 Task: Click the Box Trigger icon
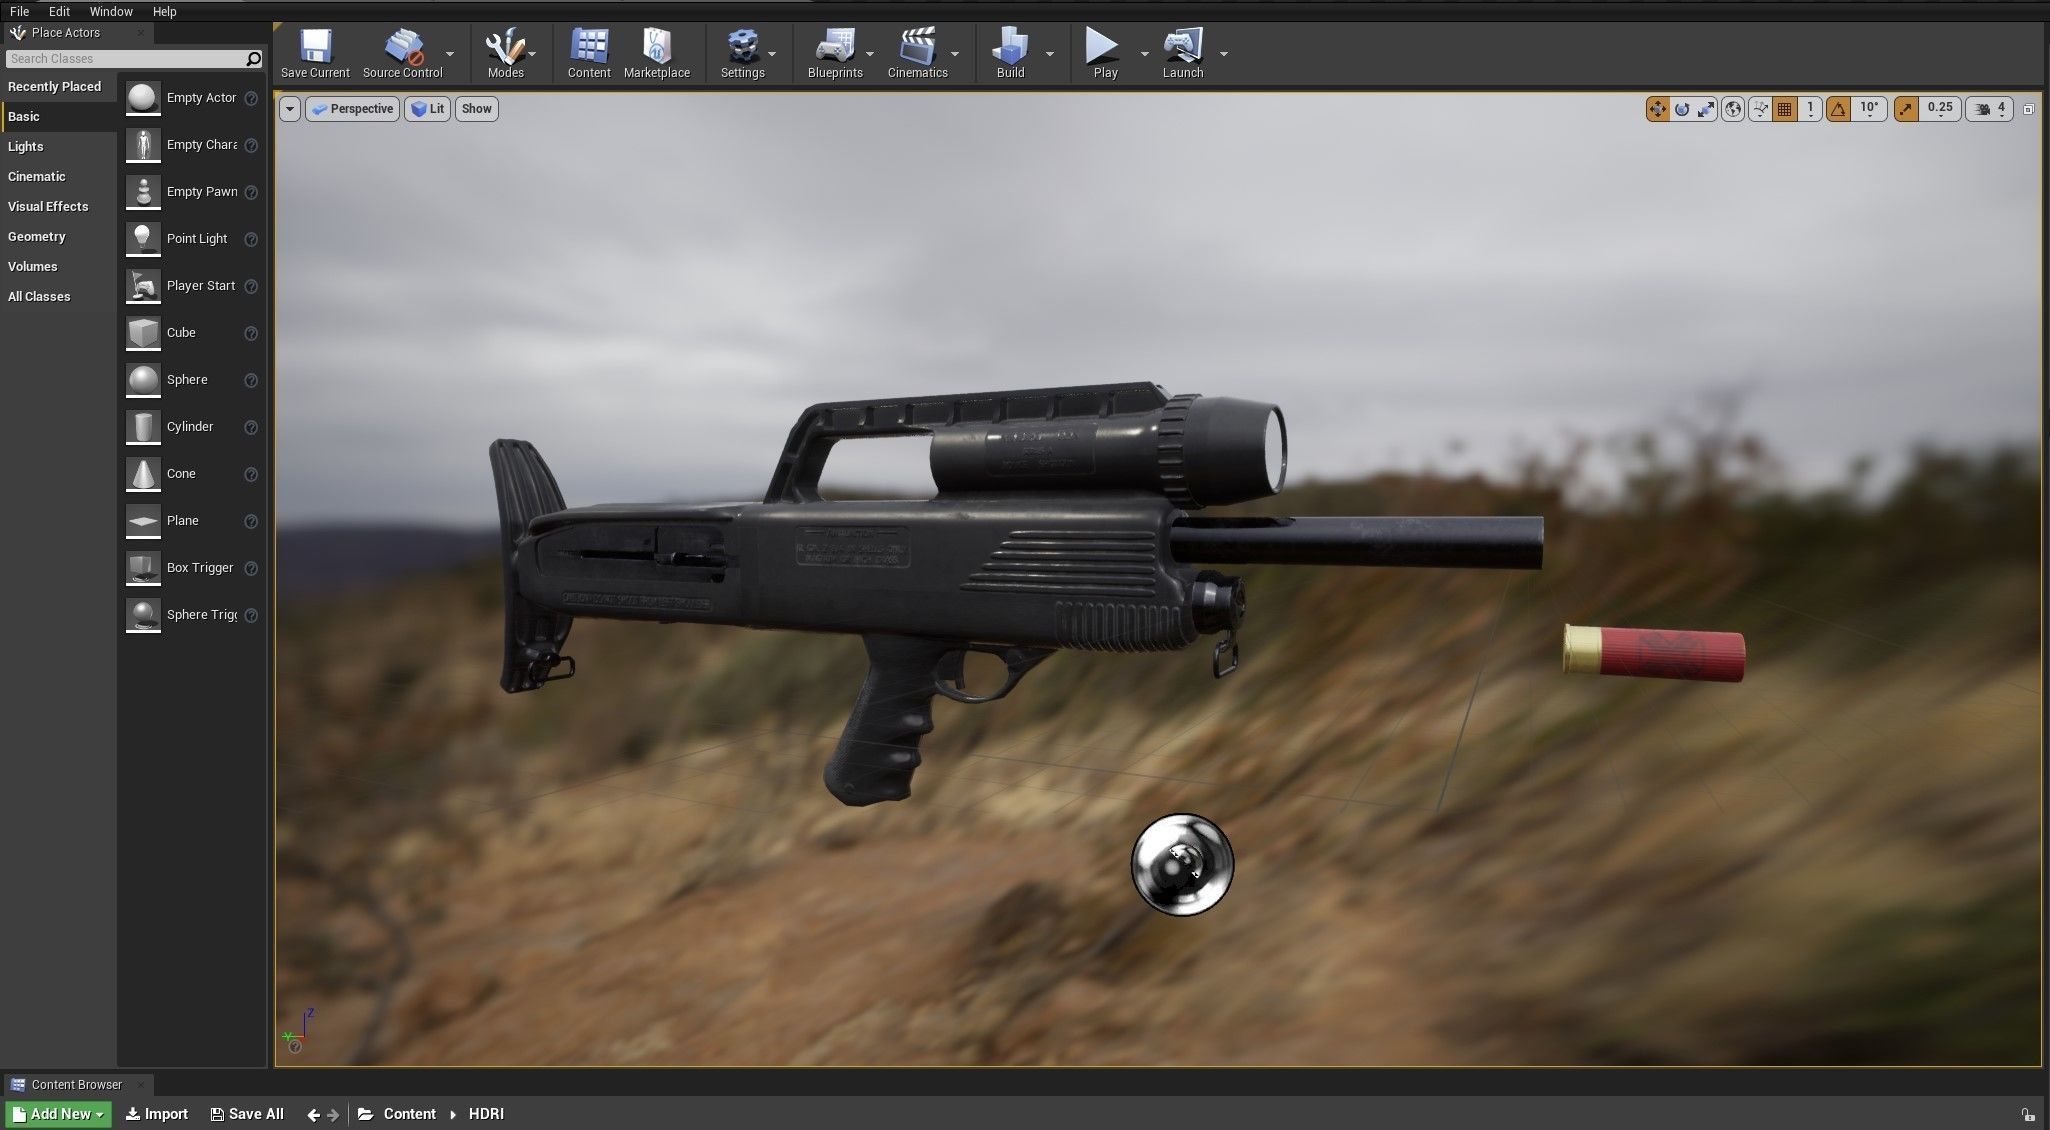143,568
